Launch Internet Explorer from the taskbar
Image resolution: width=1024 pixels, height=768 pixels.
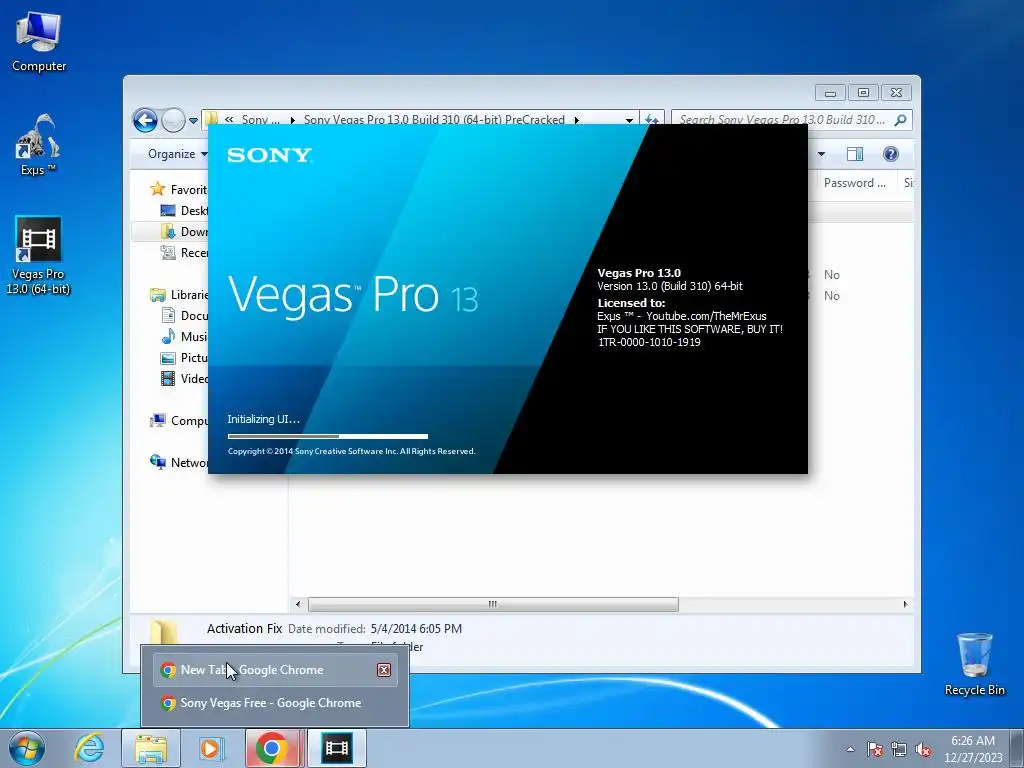[x=89, y=748]
